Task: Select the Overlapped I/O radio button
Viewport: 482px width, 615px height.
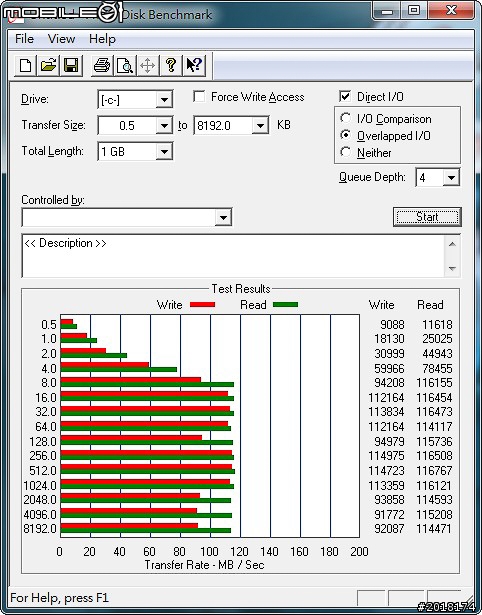Action: click(x=346, y=135)
